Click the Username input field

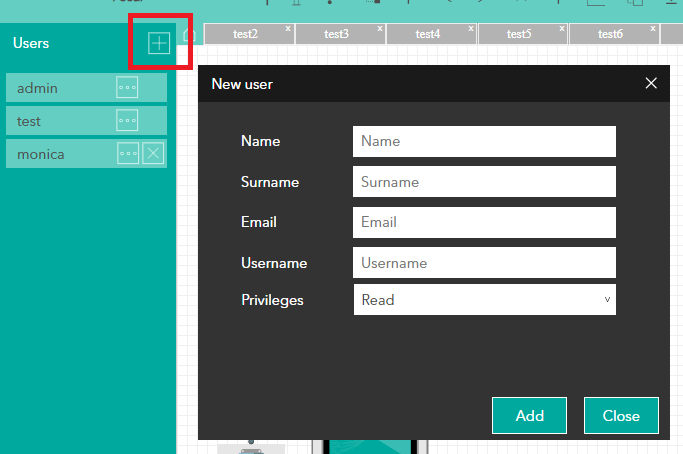[x=484, y=263]
